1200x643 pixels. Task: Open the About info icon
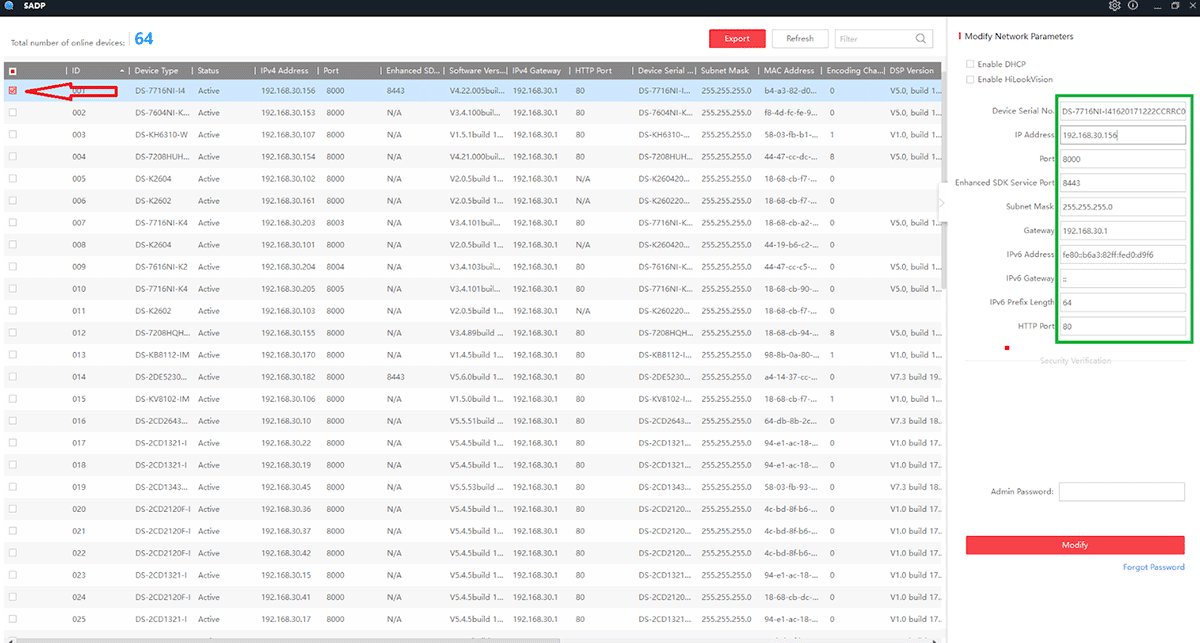click(x=1133, y=6)
